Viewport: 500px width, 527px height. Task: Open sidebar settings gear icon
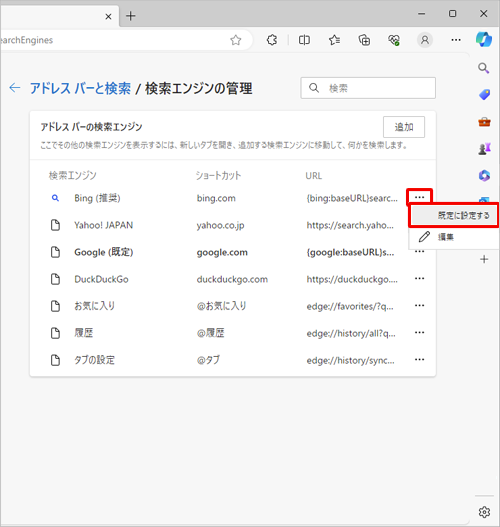point(484,512)
